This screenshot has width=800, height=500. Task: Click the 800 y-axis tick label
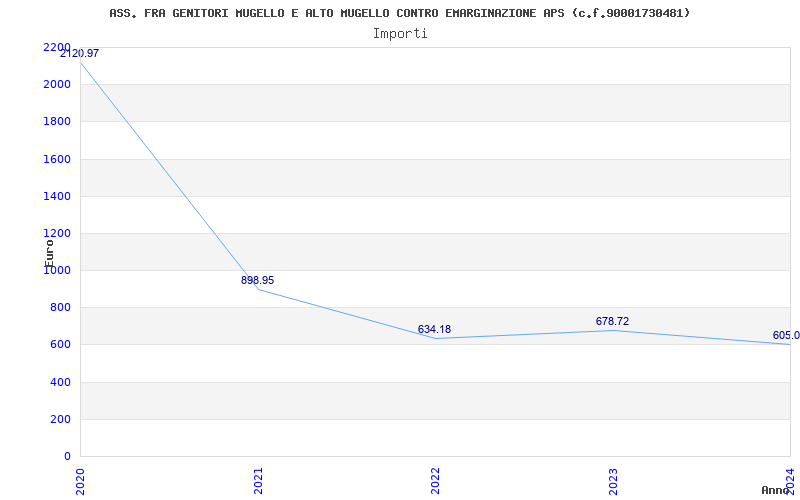click(x=60, y=308)
